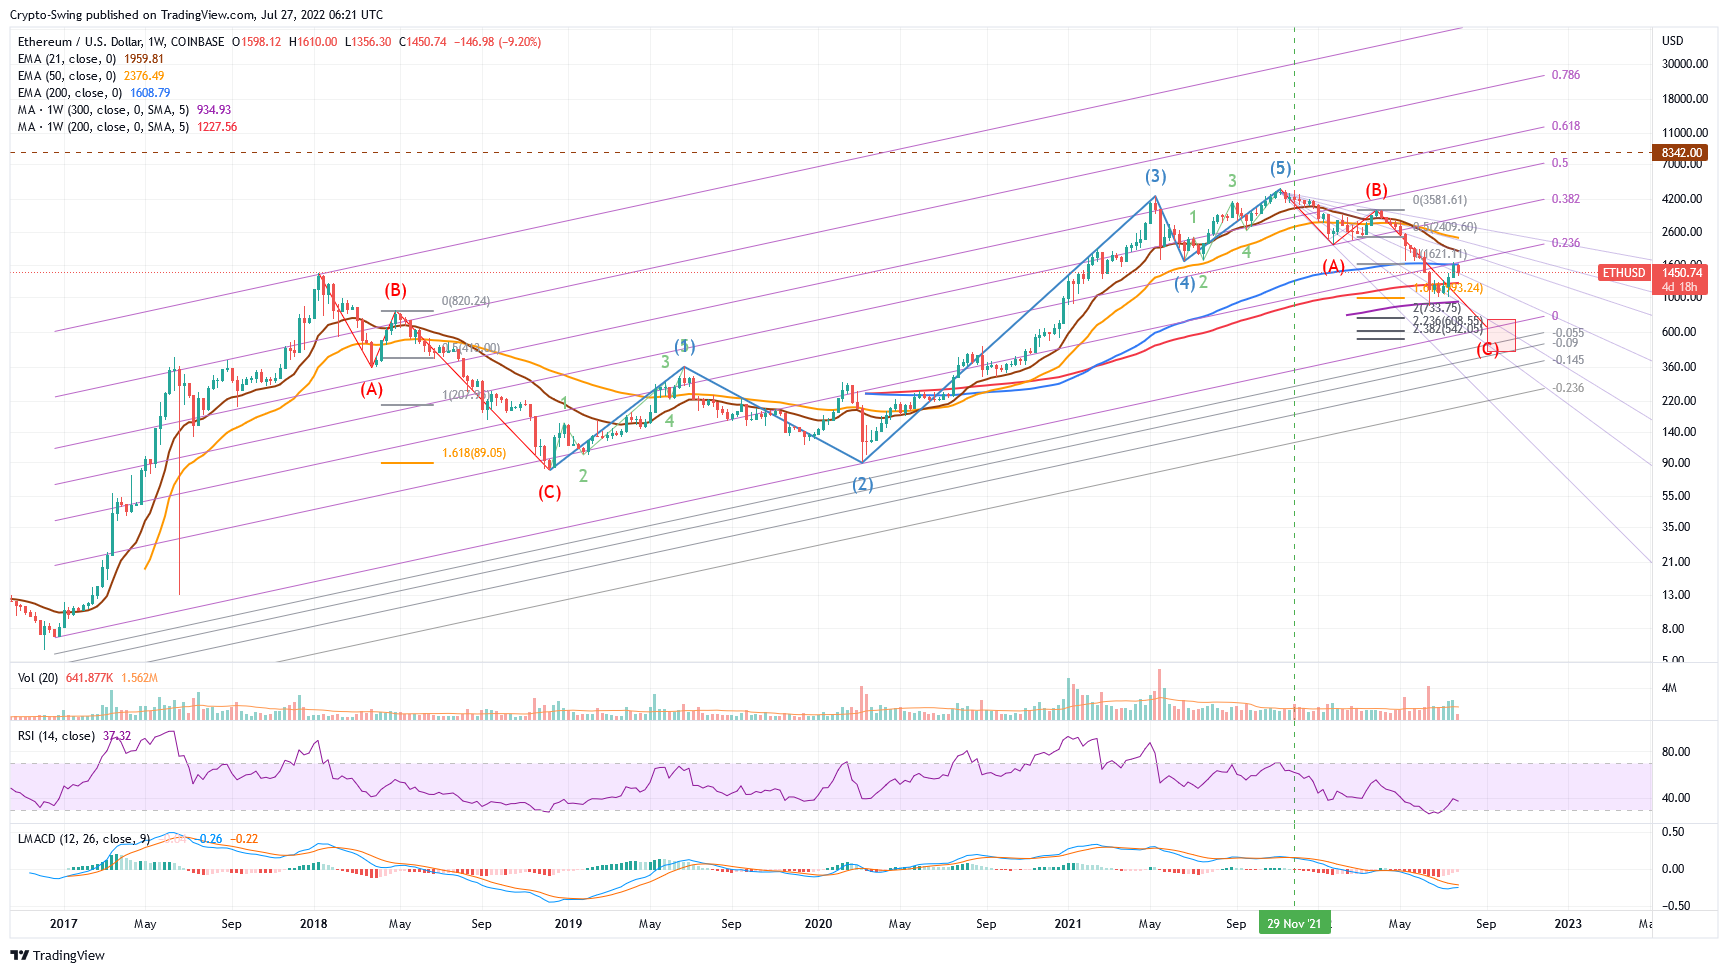Click the '2017' time axis label

tap(63, 924)
